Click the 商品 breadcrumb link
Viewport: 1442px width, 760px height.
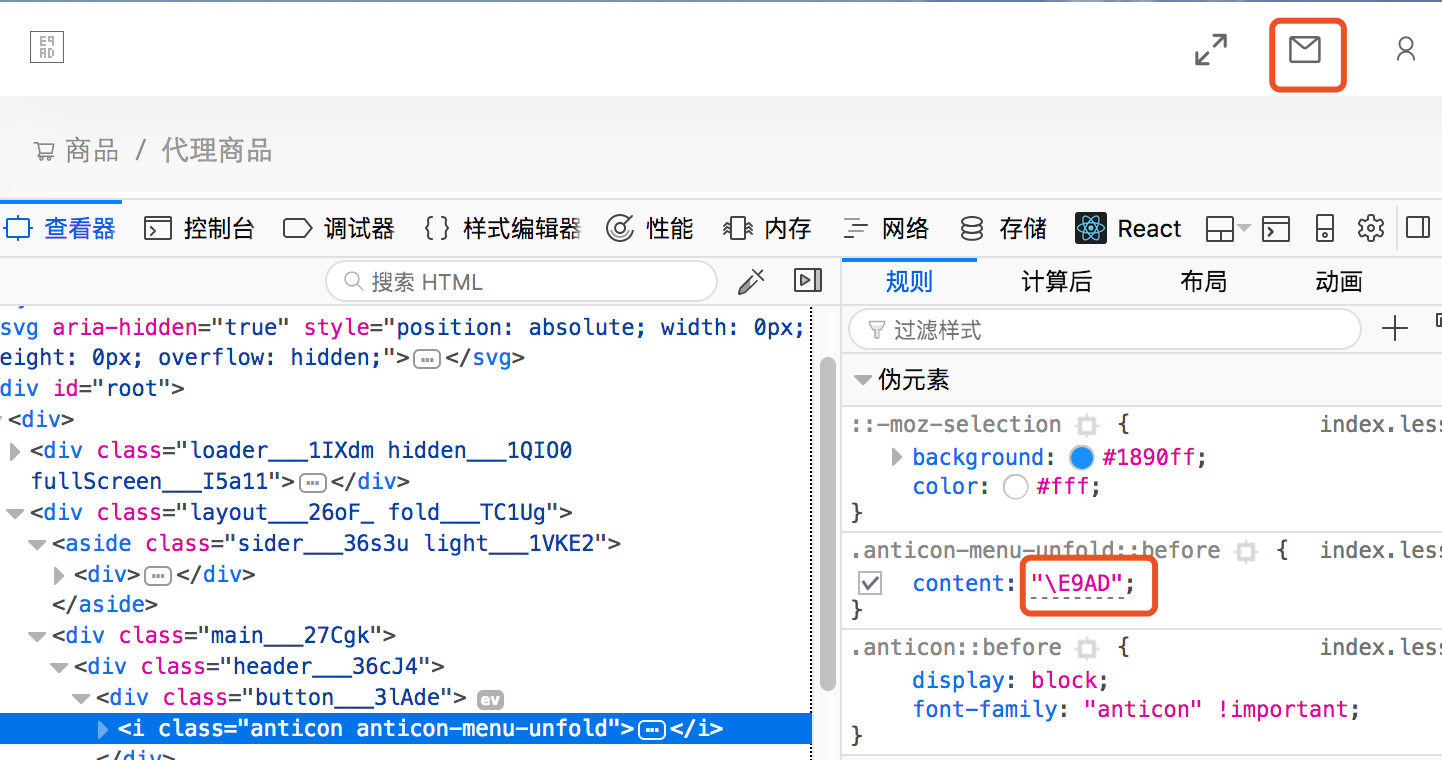92,151
